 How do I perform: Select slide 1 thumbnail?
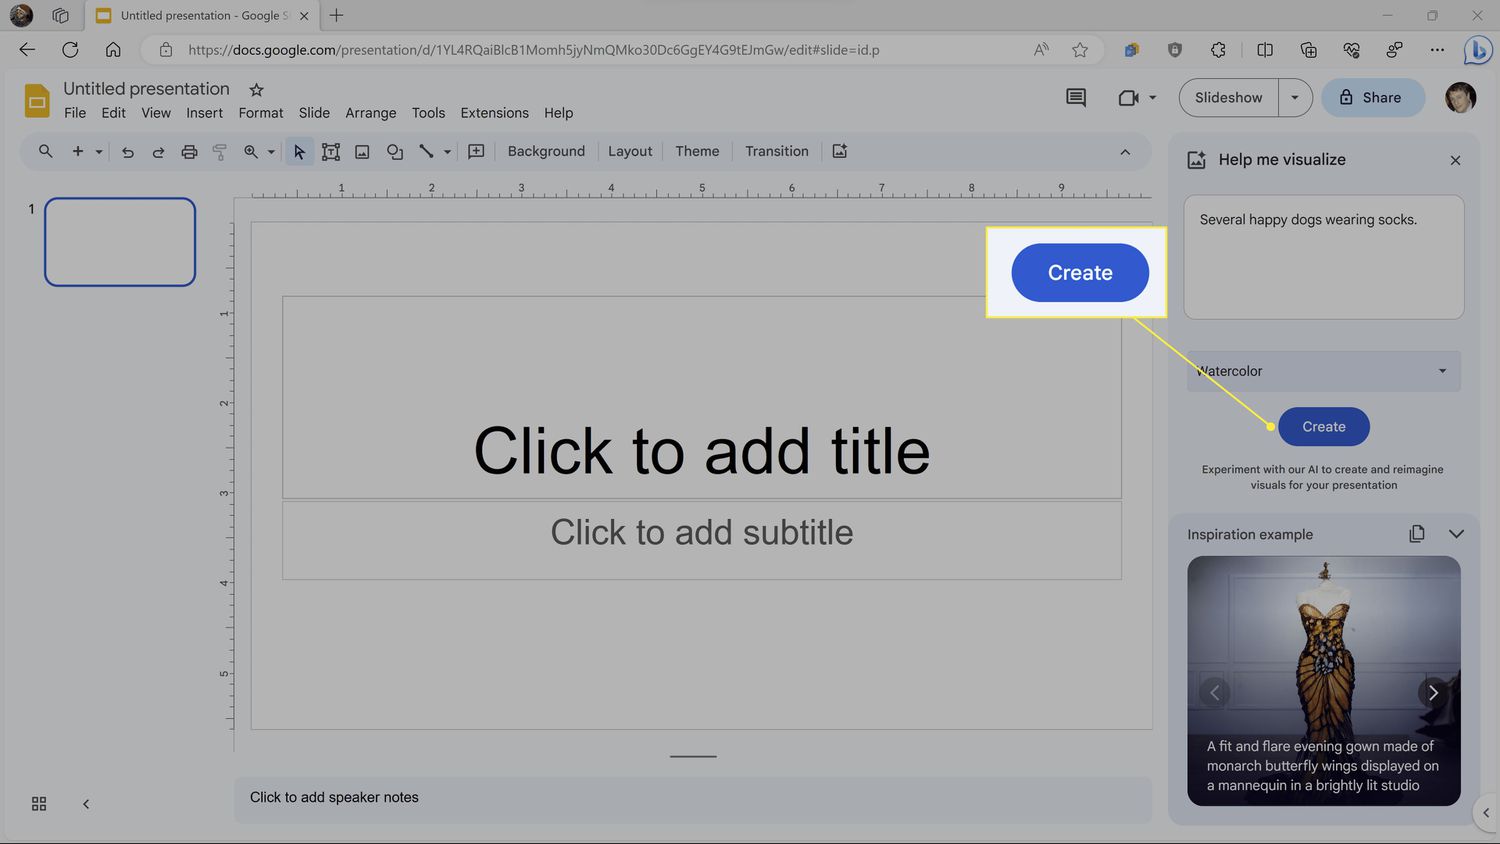click(120, 242)
